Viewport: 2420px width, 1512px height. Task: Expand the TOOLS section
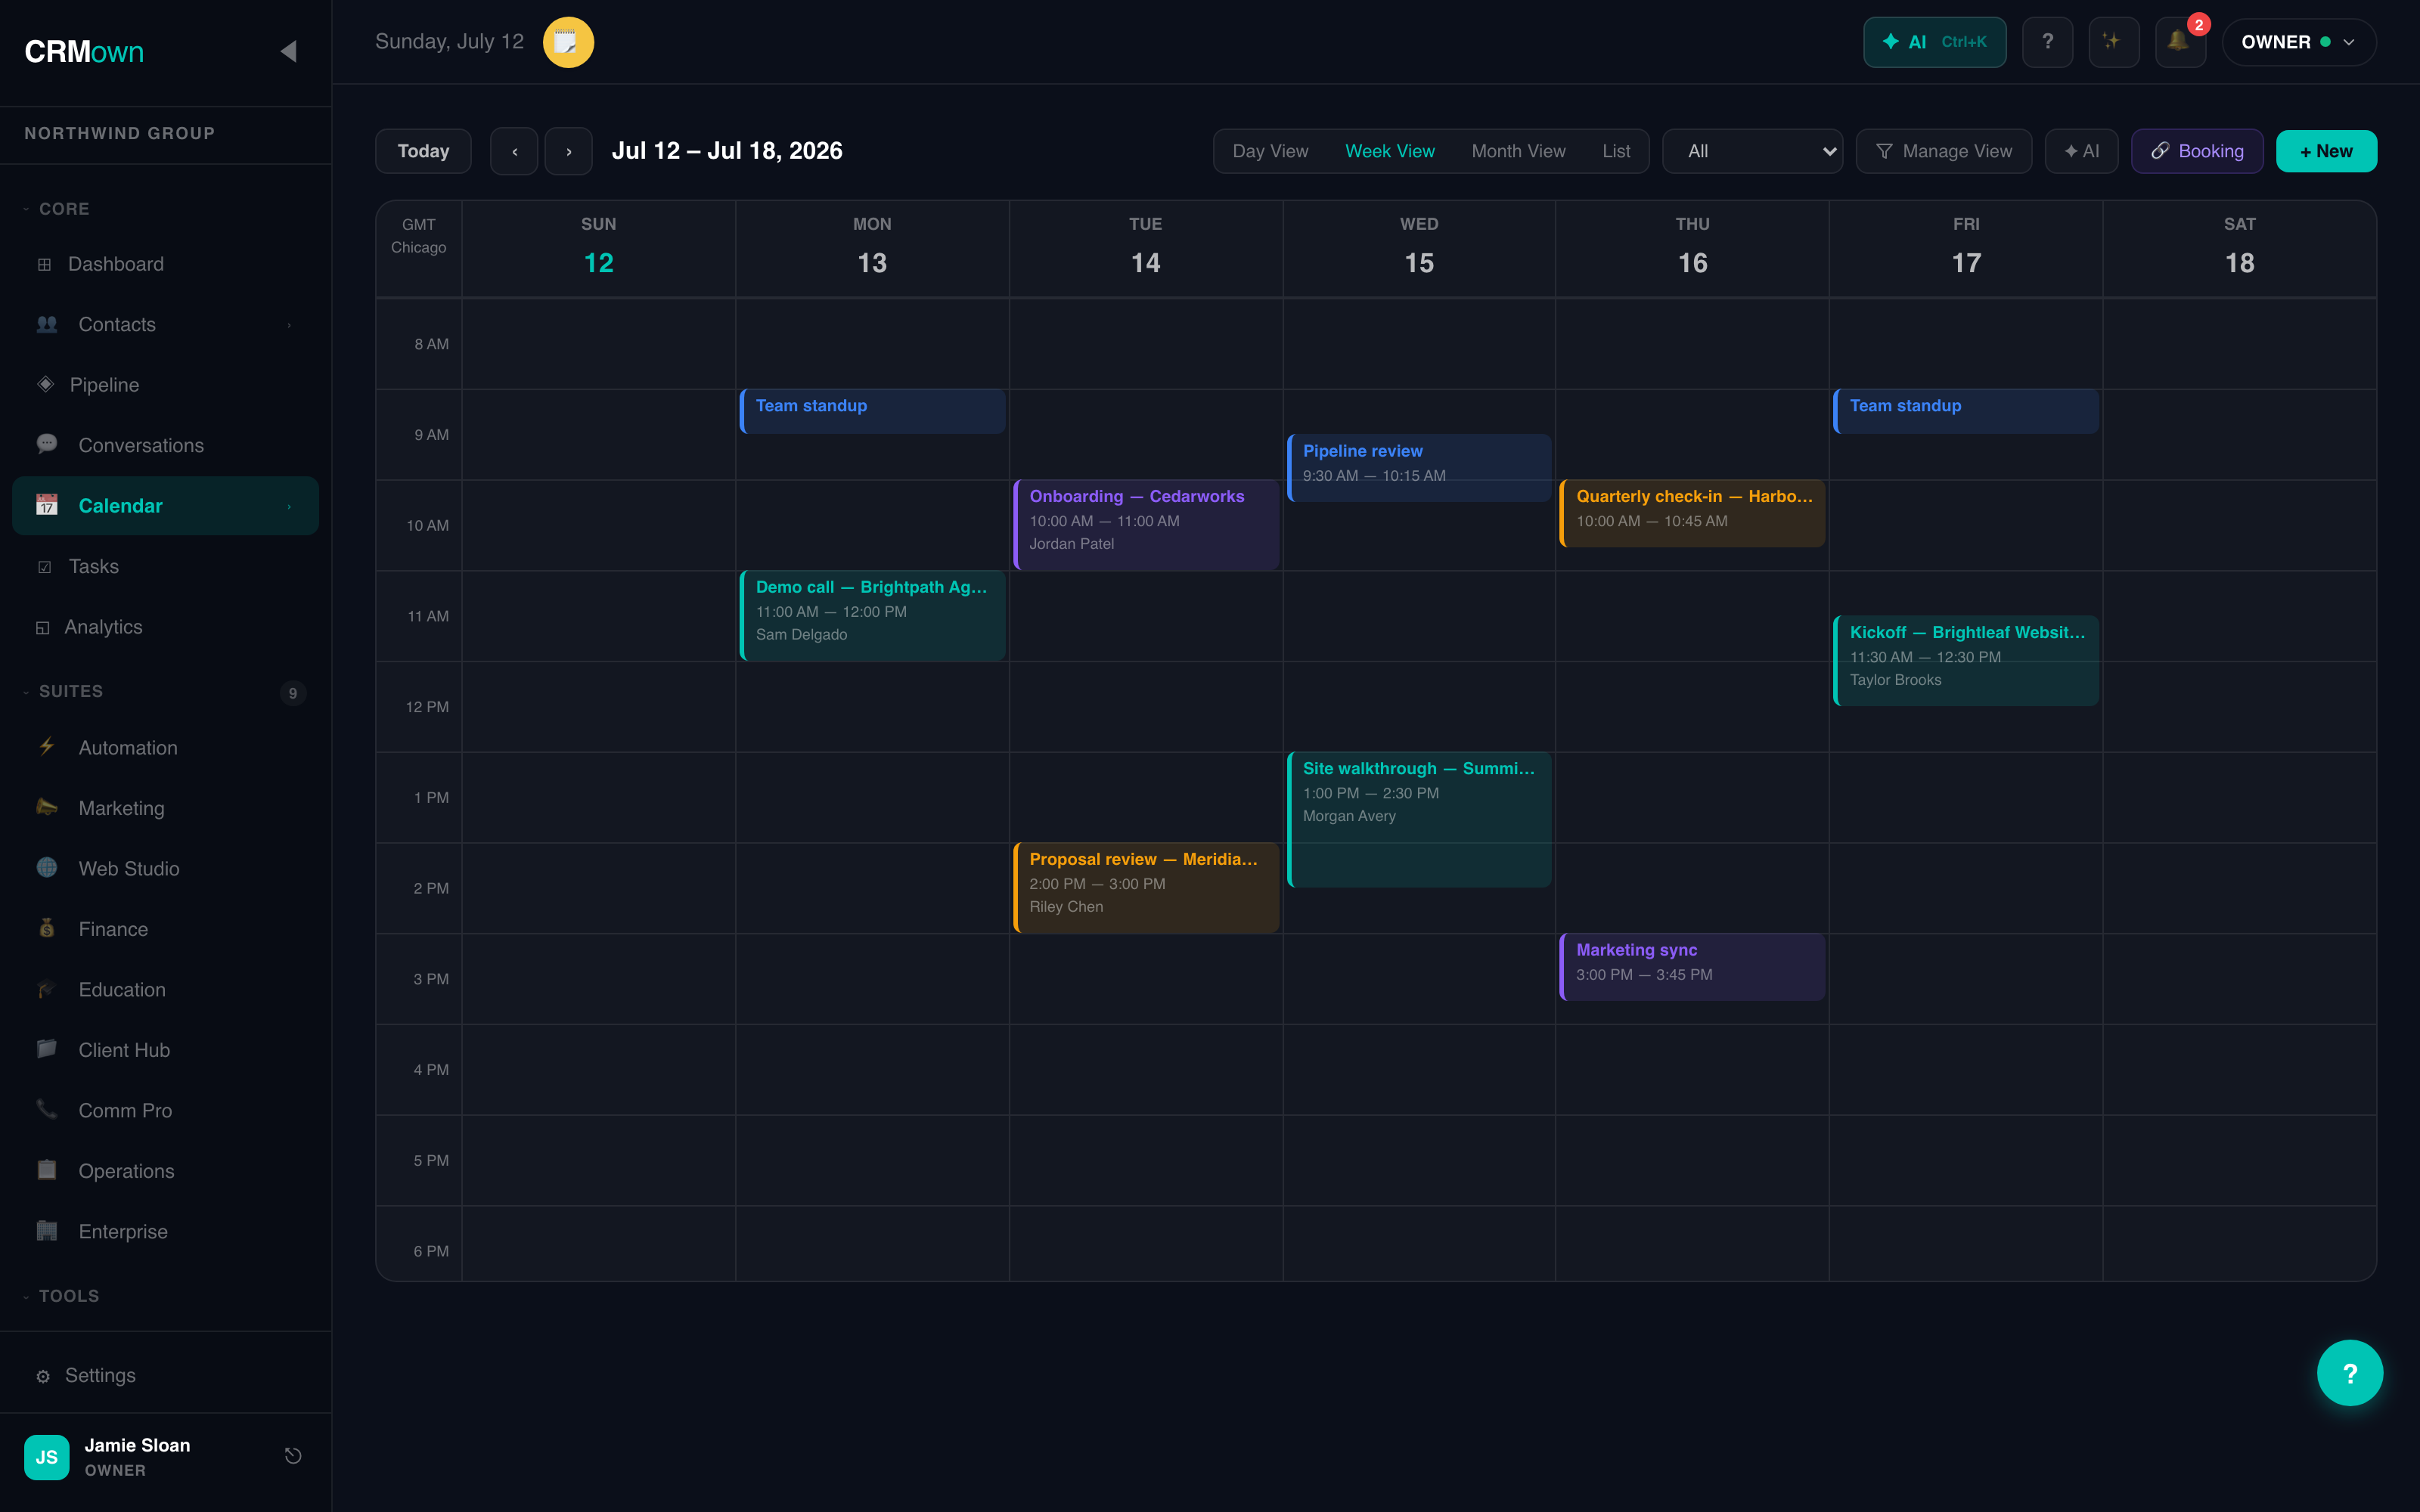coord(61,1296)
